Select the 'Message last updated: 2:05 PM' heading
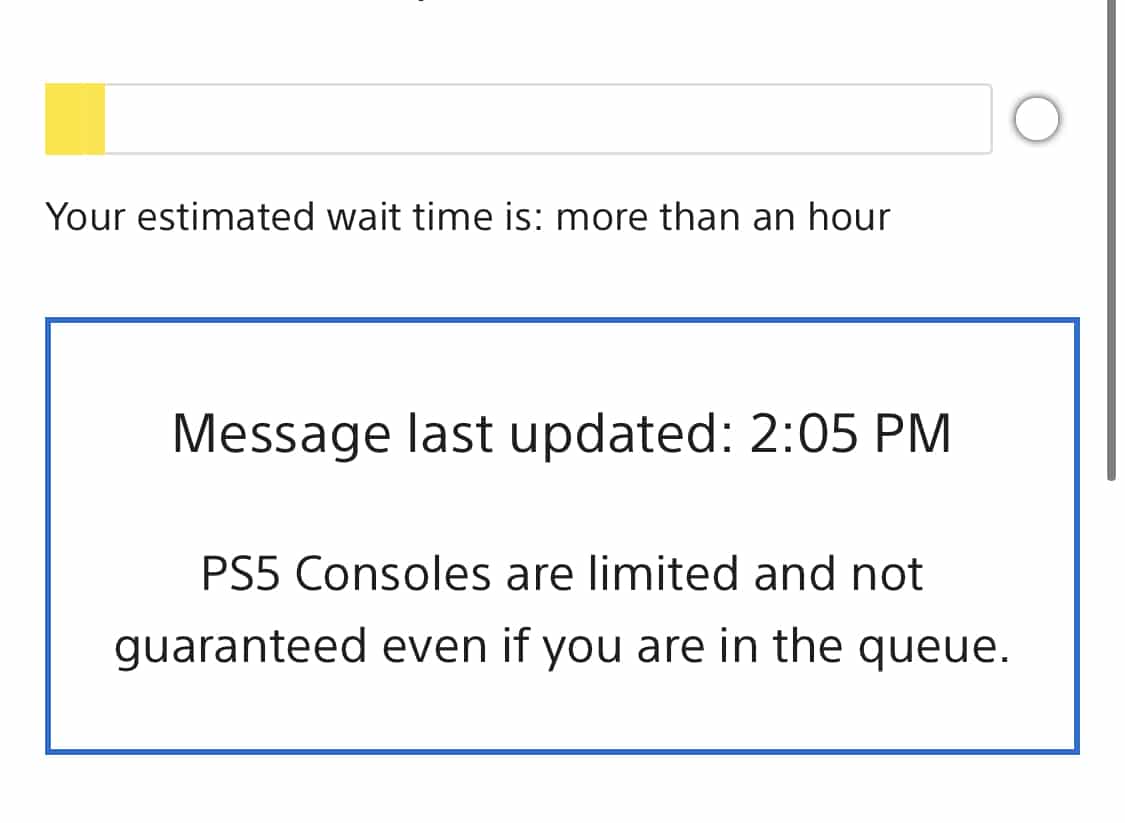The height and width of the screenshot is (823, 1125). point(562,432)
